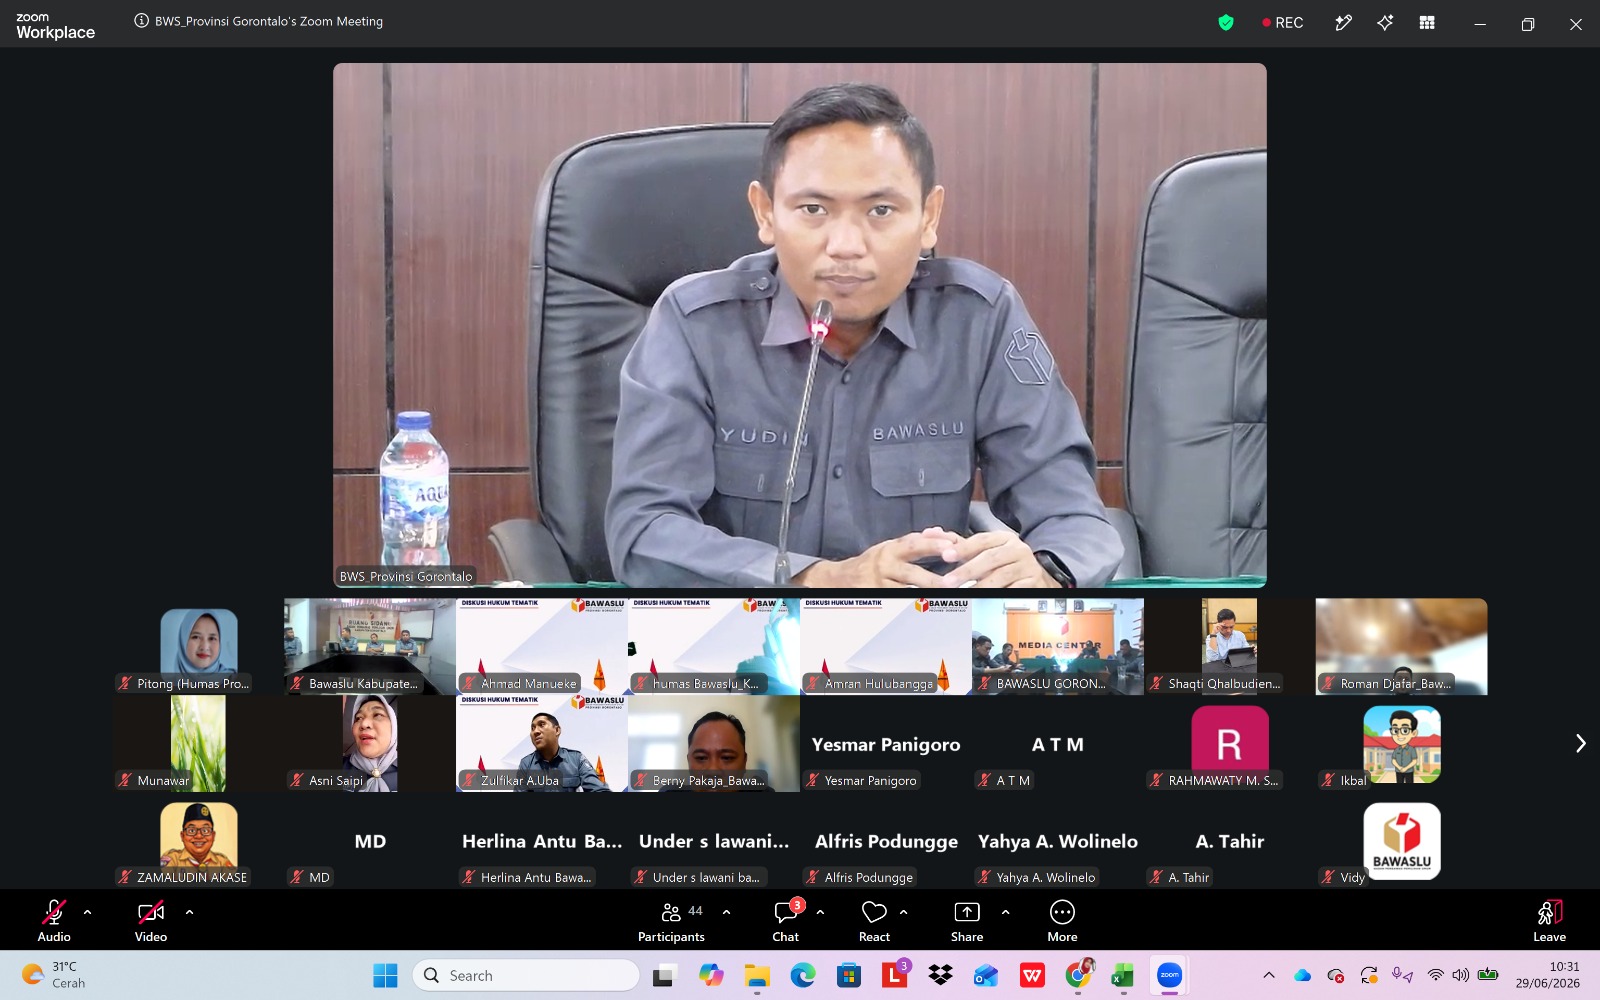Click the Herlina Antu Ba... name tile

tap(542, 840)
